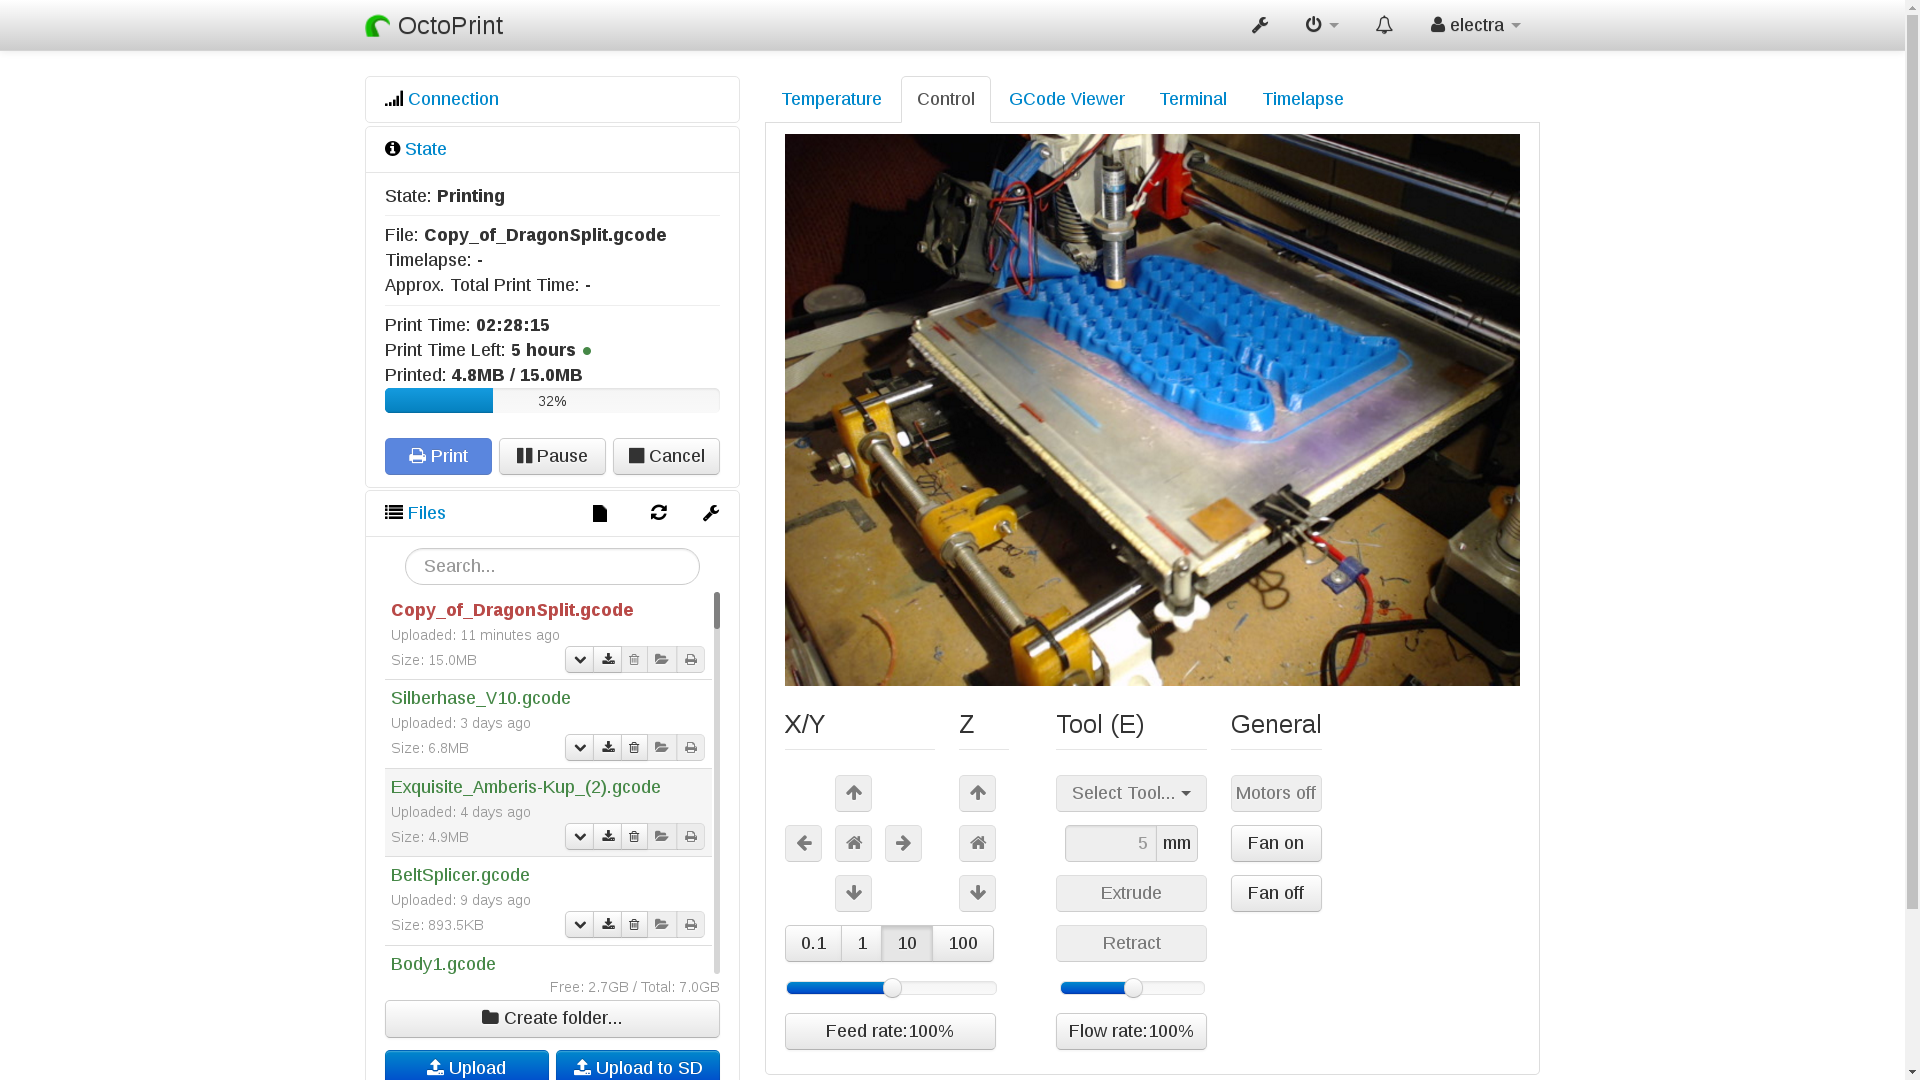Select 1 mm jog step size
The height and width of the screenshot is (1080, 1920).
(862, 943)
